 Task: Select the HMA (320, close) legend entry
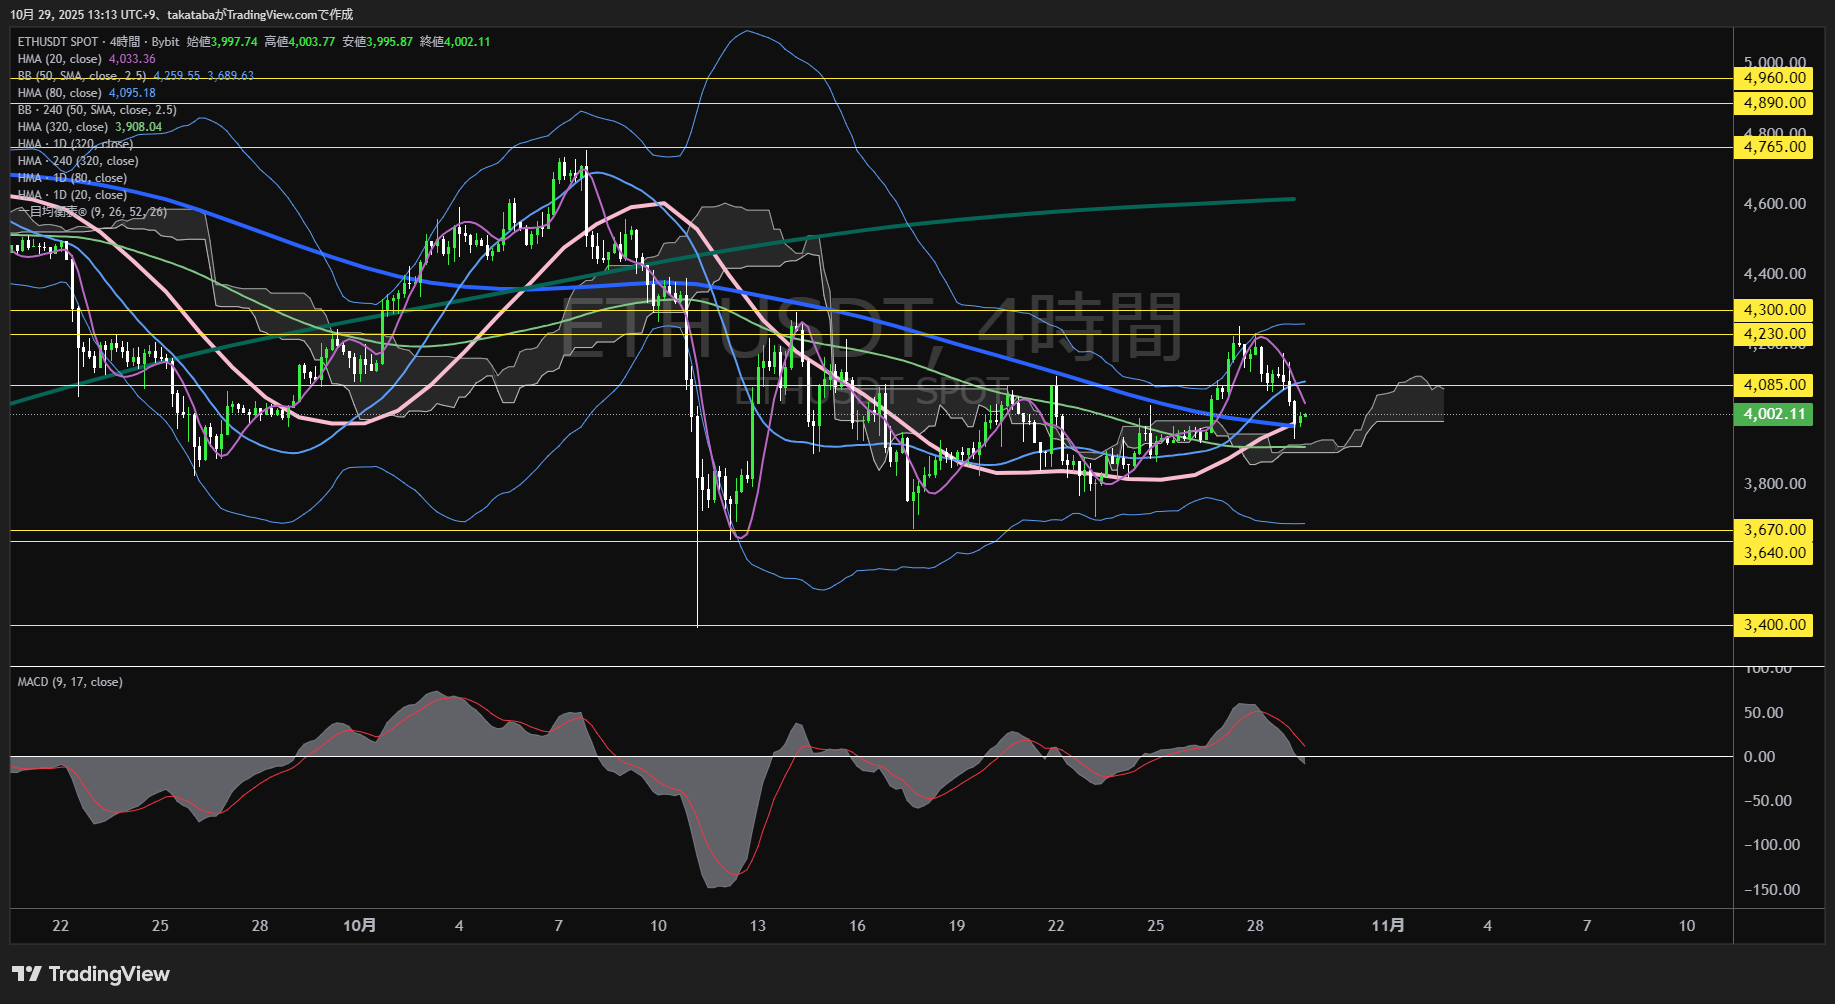pos(63,127)
